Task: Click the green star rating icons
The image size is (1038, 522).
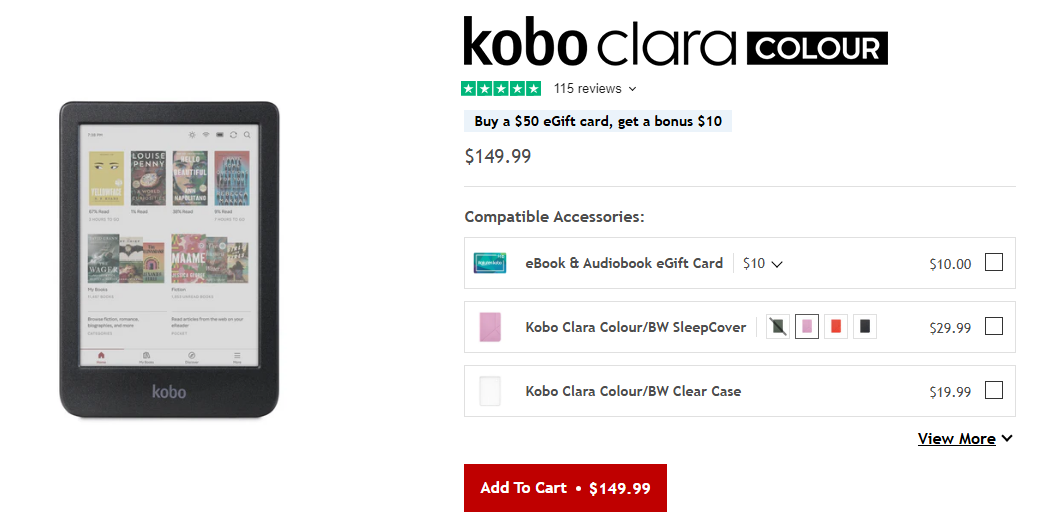Action: point(501,89)
